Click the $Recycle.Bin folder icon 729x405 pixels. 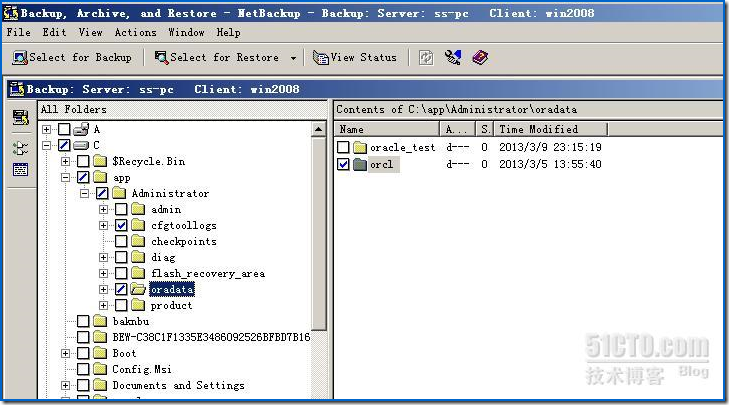coord(100,161)
